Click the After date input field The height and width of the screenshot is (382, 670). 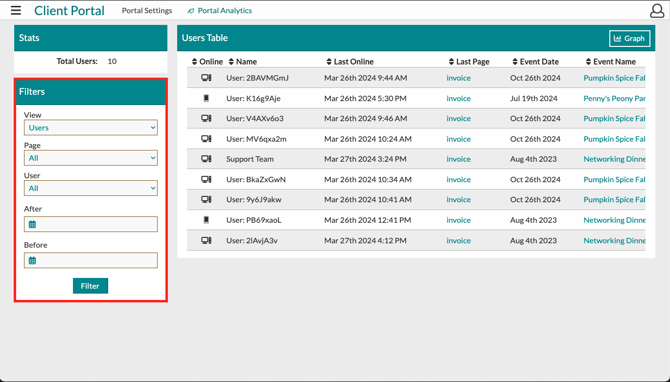tap(91, 224)
